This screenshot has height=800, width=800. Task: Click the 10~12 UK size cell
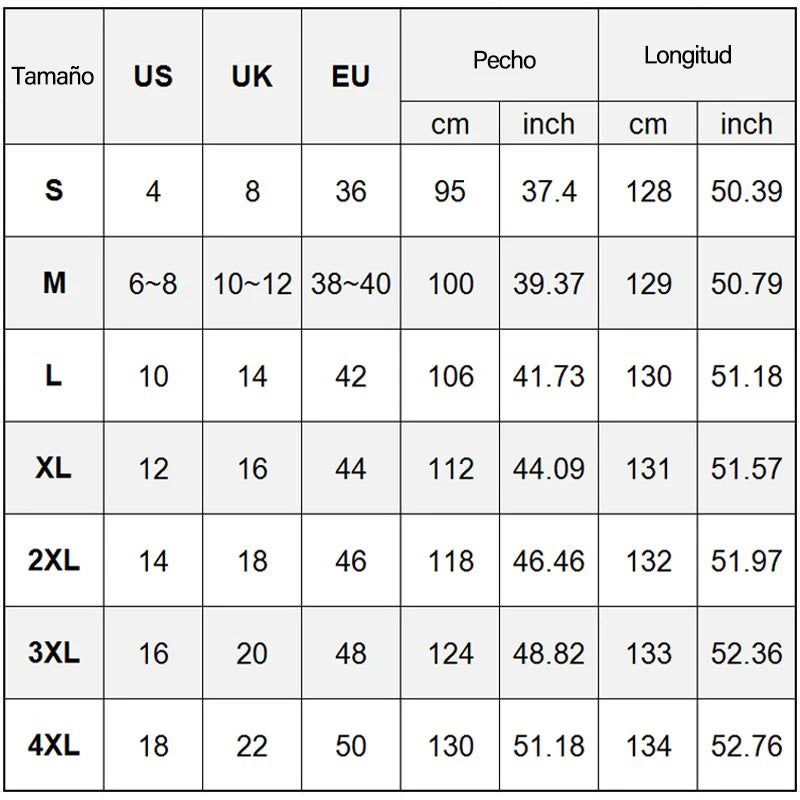pyautogui.click(x=252, y=283)
